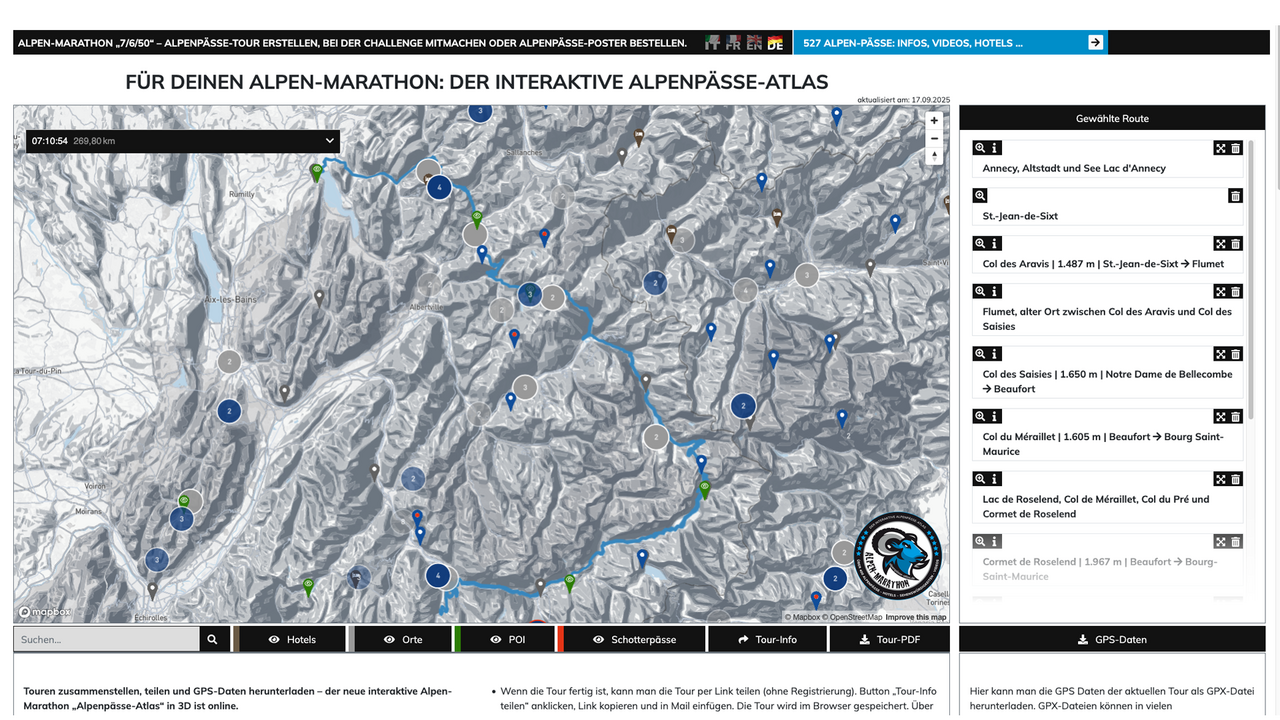
Task: Delete St.-Jean-de-Sixt from the route
Action: pyautogui.click(x=1235, y=196)
